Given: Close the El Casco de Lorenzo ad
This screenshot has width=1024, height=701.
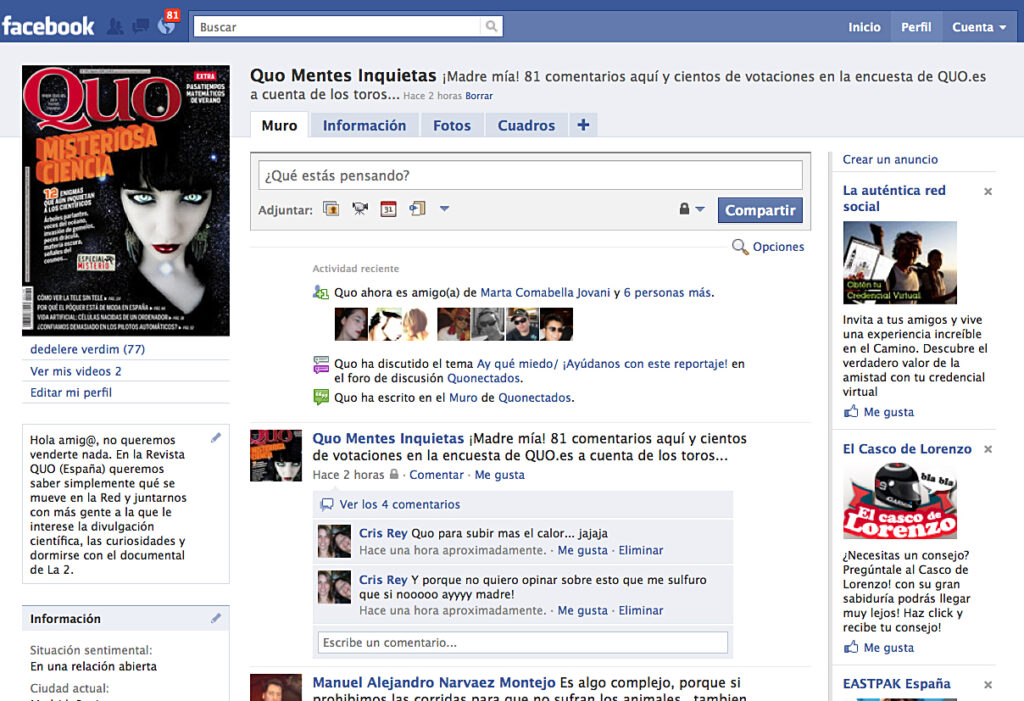Looking at the screenshot, I should pyautogui.click(x=988, y=449).
